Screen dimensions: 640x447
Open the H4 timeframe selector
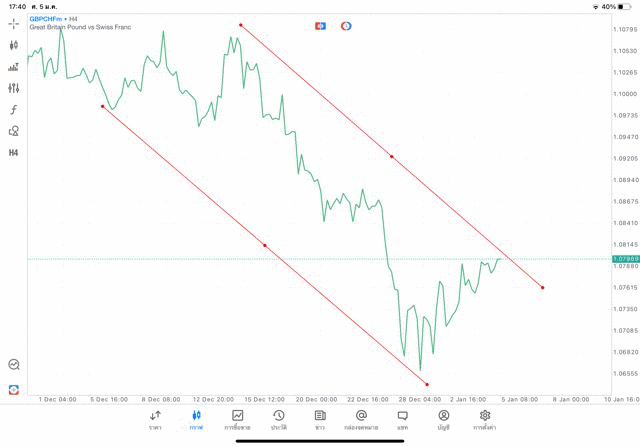(x=14, y=153)
